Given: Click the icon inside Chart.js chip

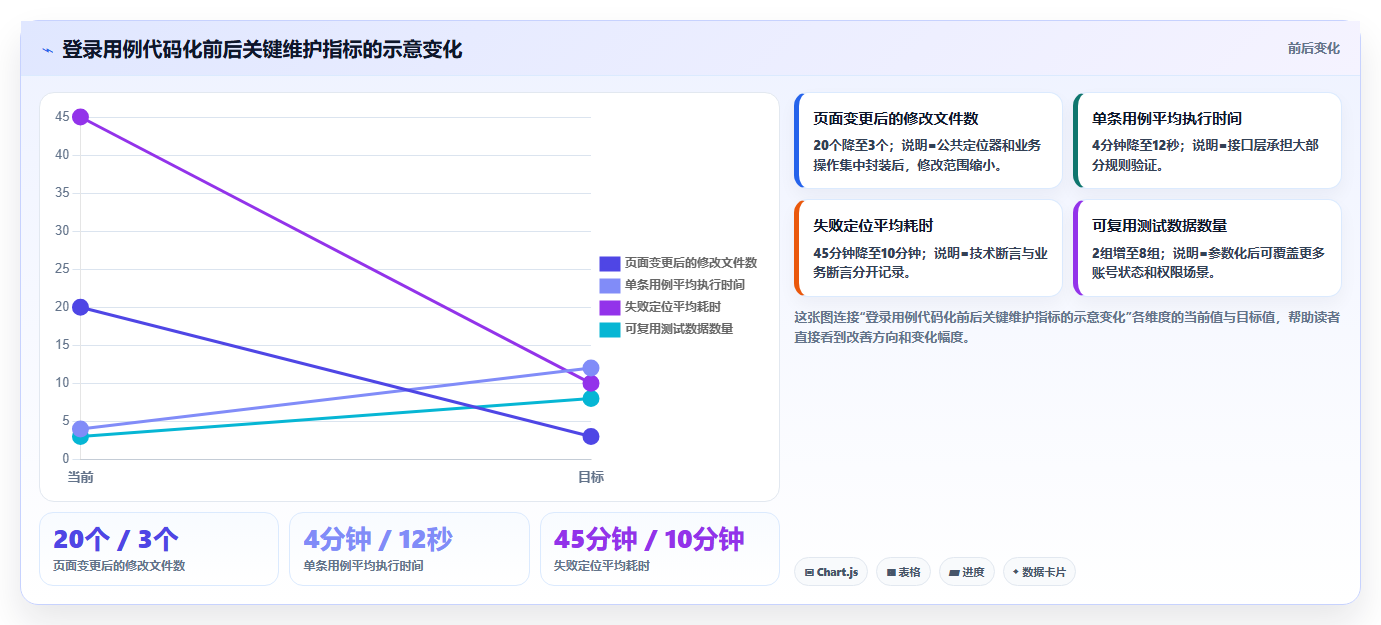Looking at the screenshot, I should (809, 573).
